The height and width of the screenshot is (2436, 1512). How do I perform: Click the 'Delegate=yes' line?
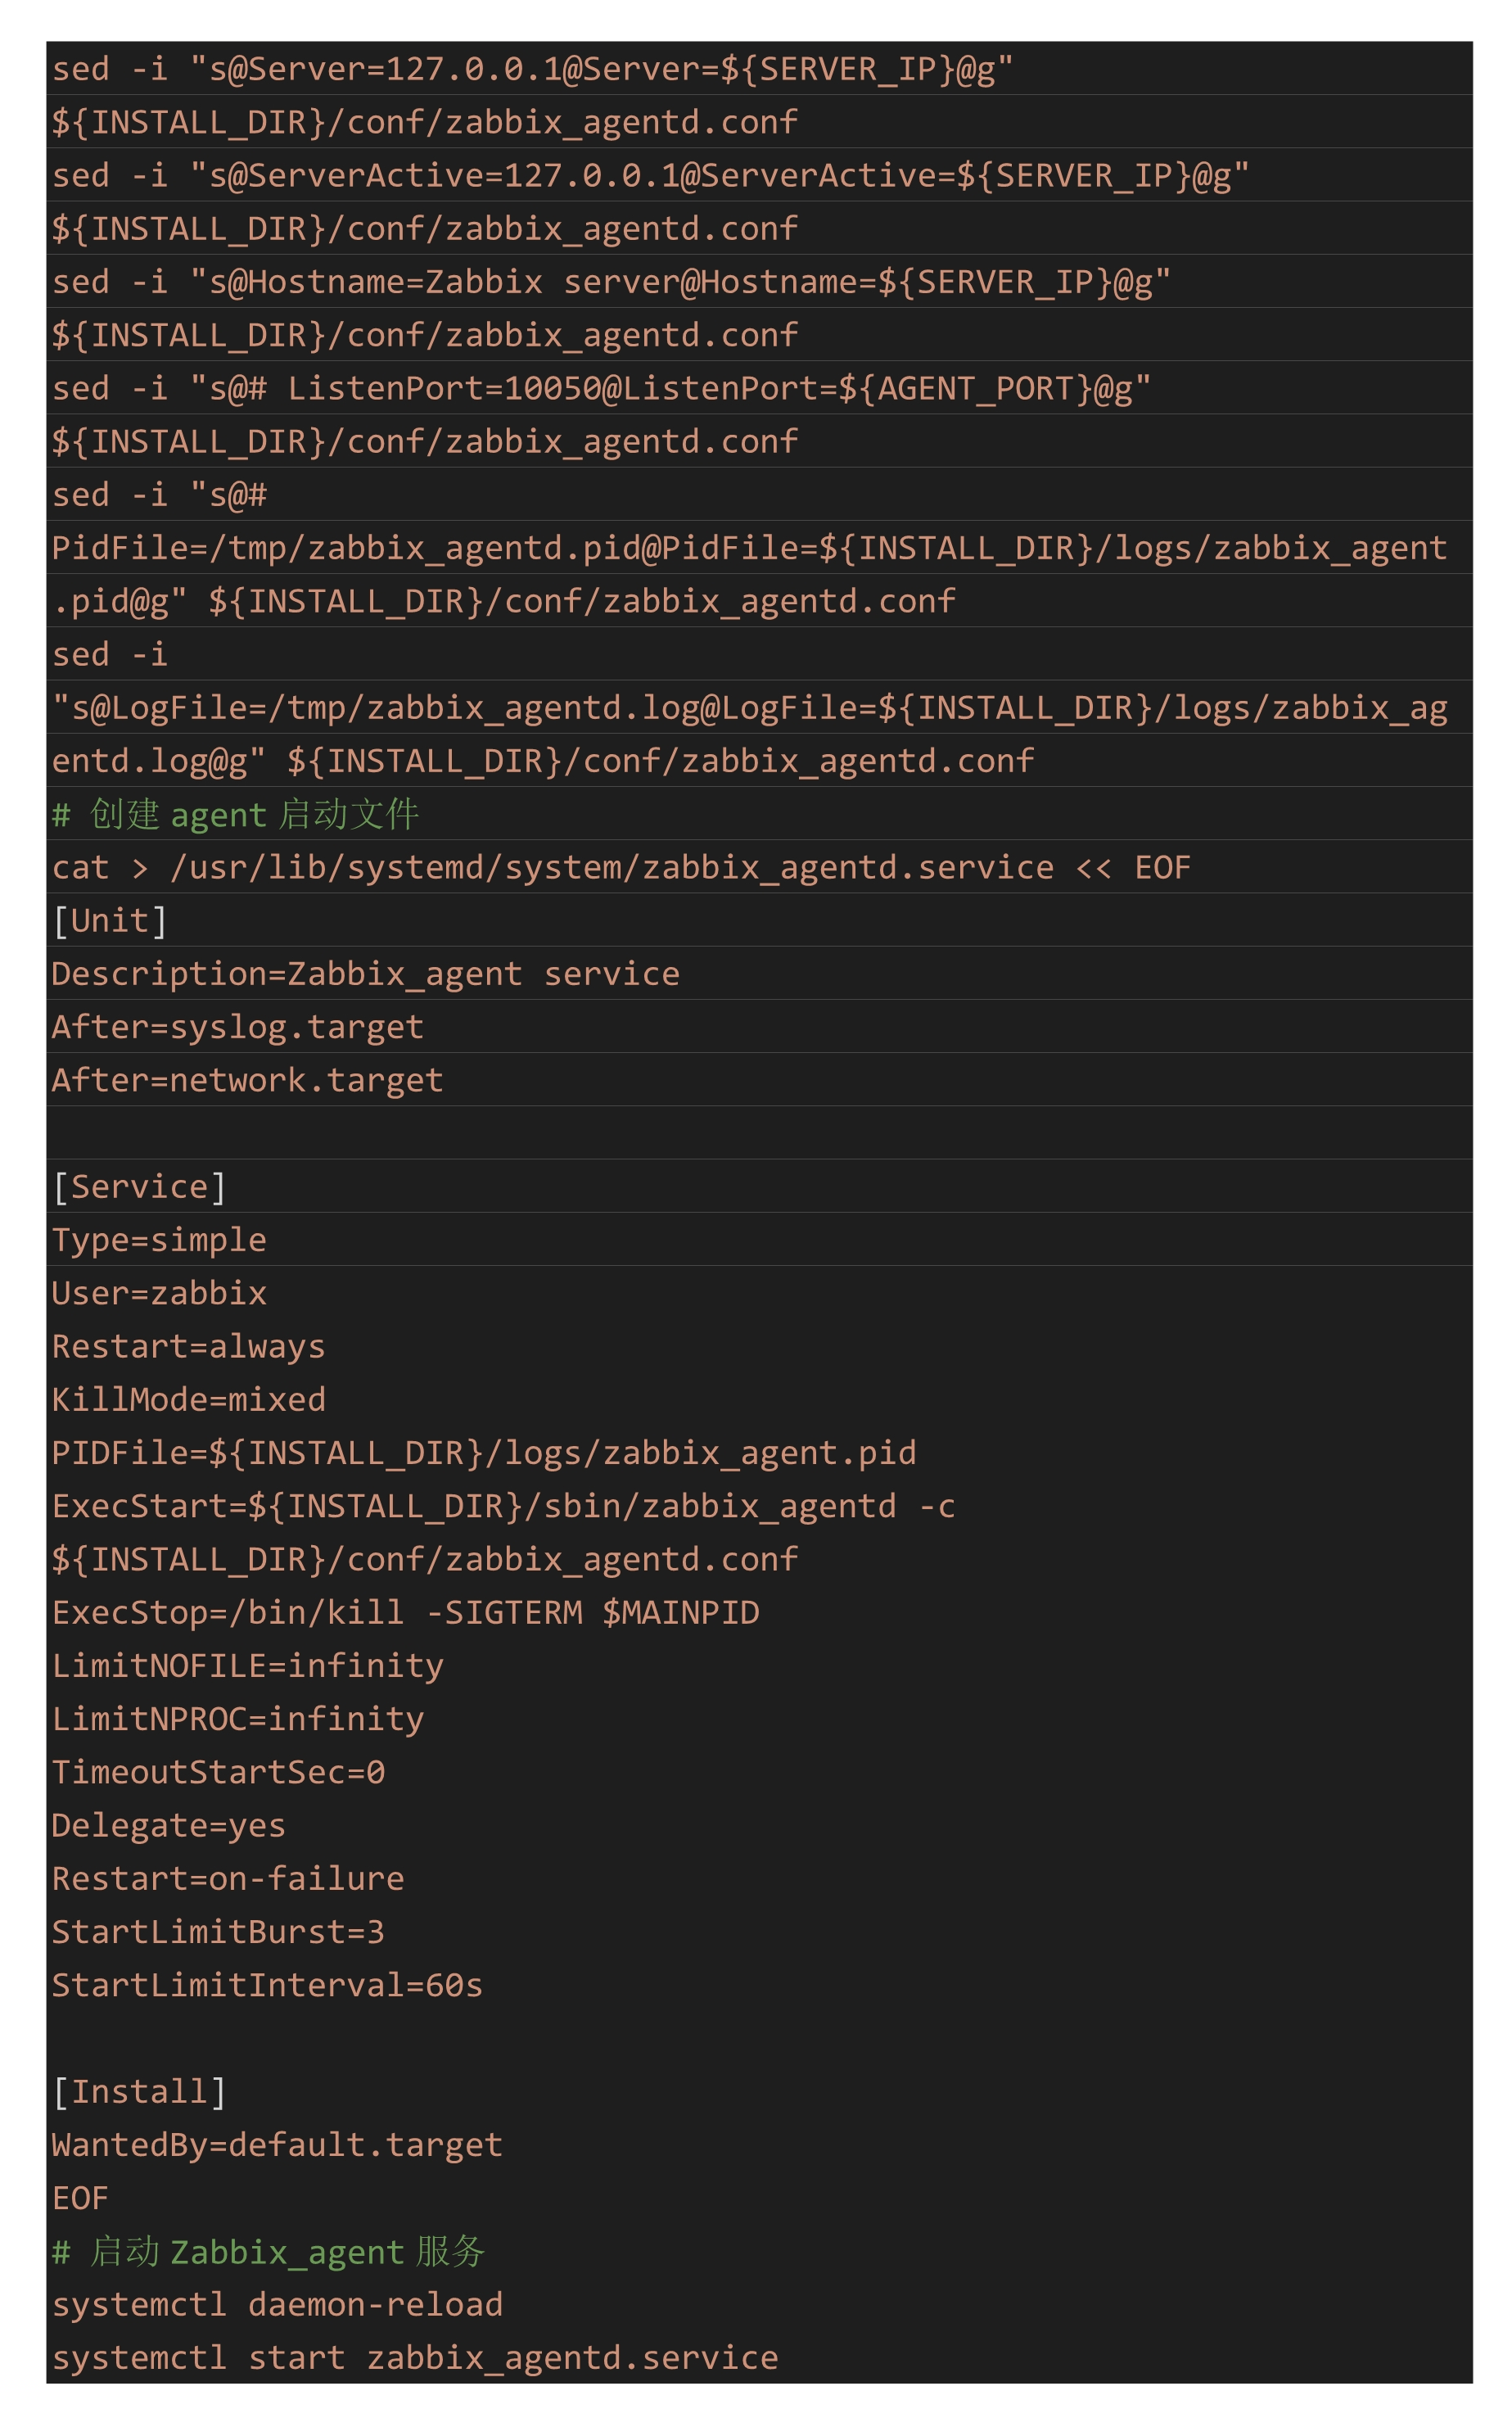(169, 1825)
